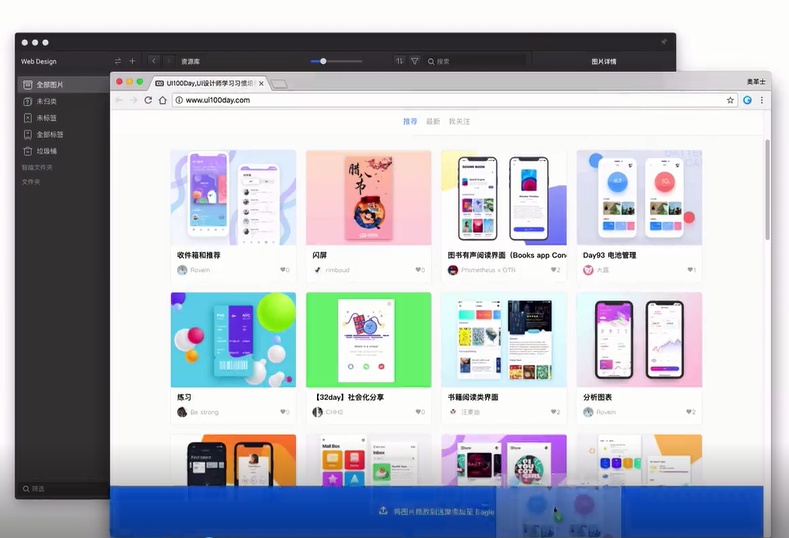Click author rimboud under 闪屏
The image size is (789, 538).
tap(337, 270)
